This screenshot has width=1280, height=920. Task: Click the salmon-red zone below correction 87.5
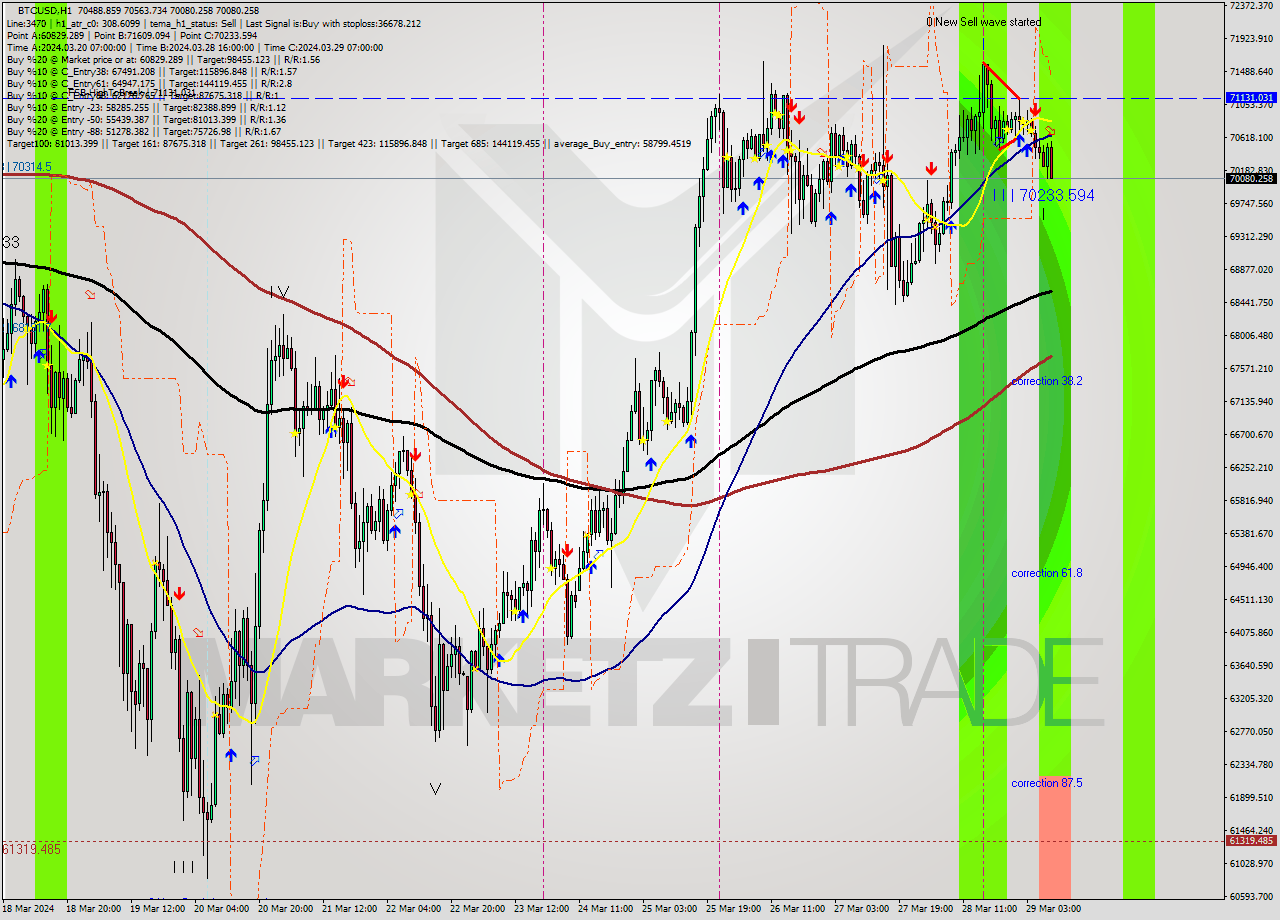tap(1055, 837)
